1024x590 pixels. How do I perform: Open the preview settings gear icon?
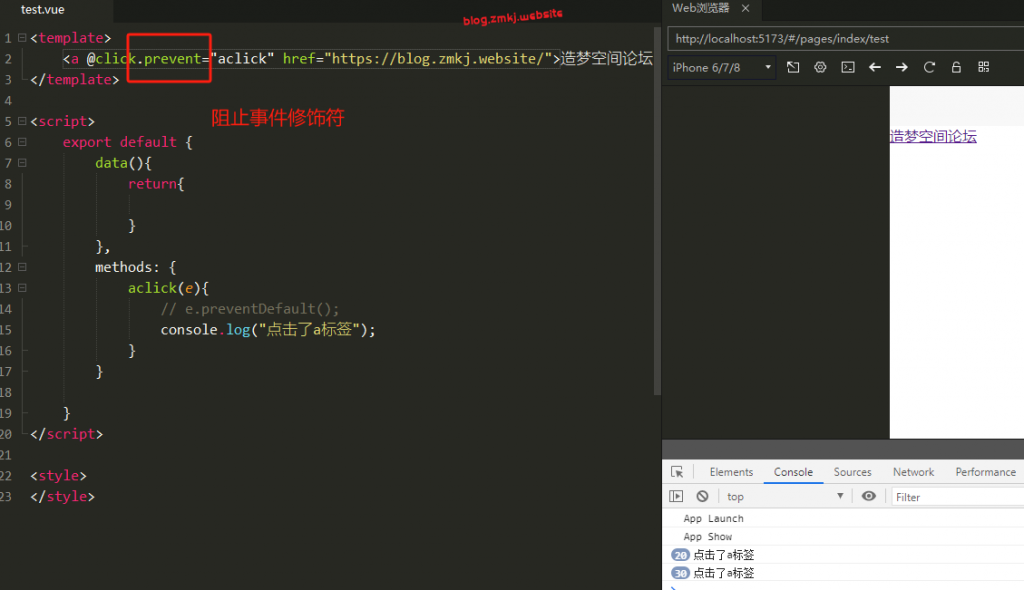click(820, 67)
